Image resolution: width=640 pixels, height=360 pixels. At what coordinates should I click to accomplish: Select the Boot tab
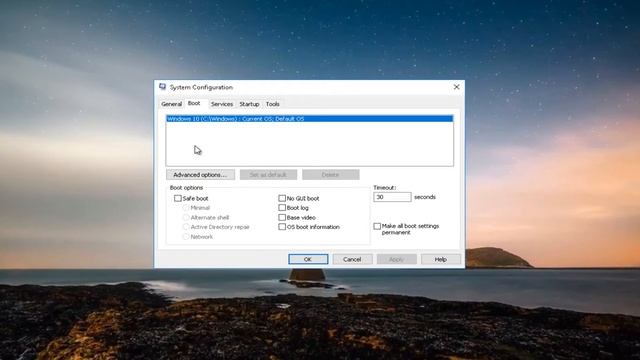coord(194,103)
